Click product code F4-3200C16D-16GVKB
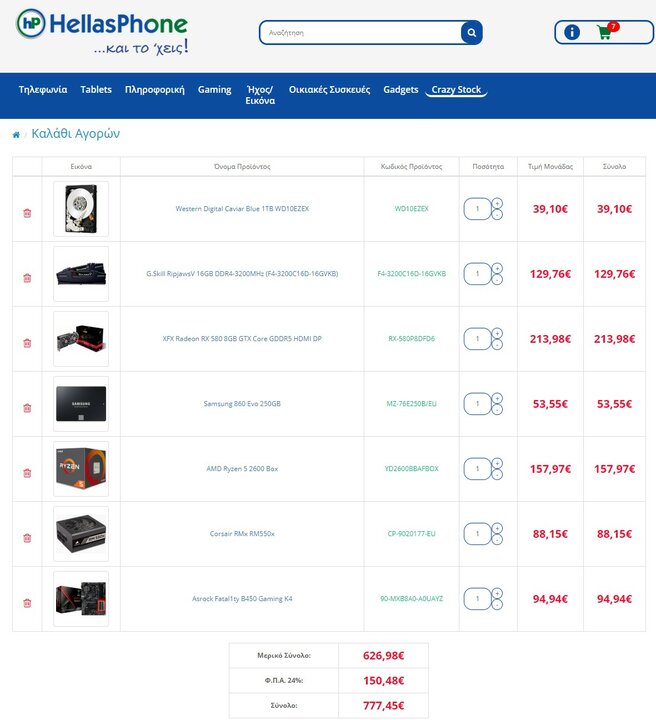 [411, 274]
